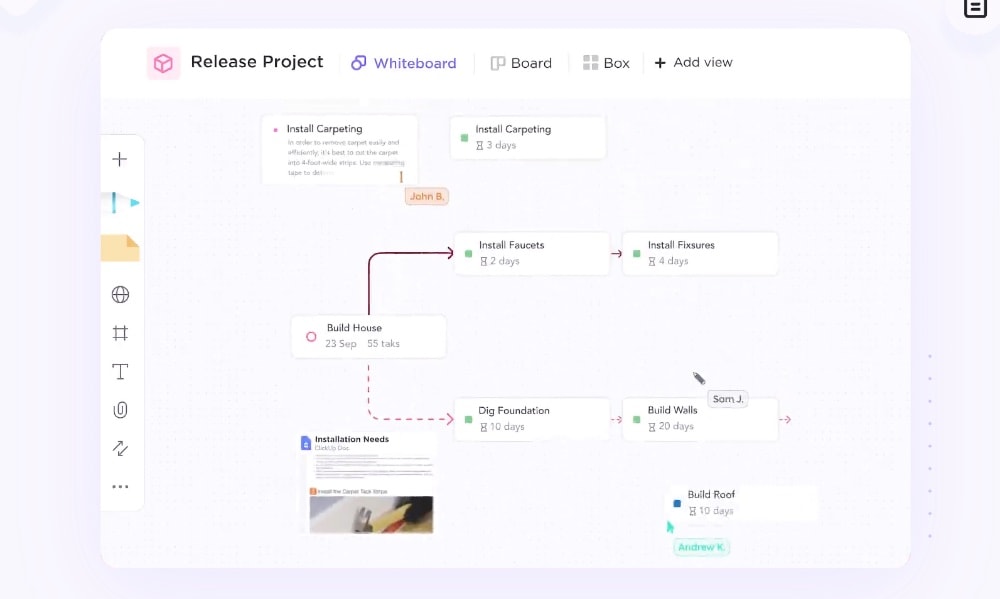The image size is (1000, 599).
Task: Click the plus icon in left toolbar
Action: click(120, 159)
